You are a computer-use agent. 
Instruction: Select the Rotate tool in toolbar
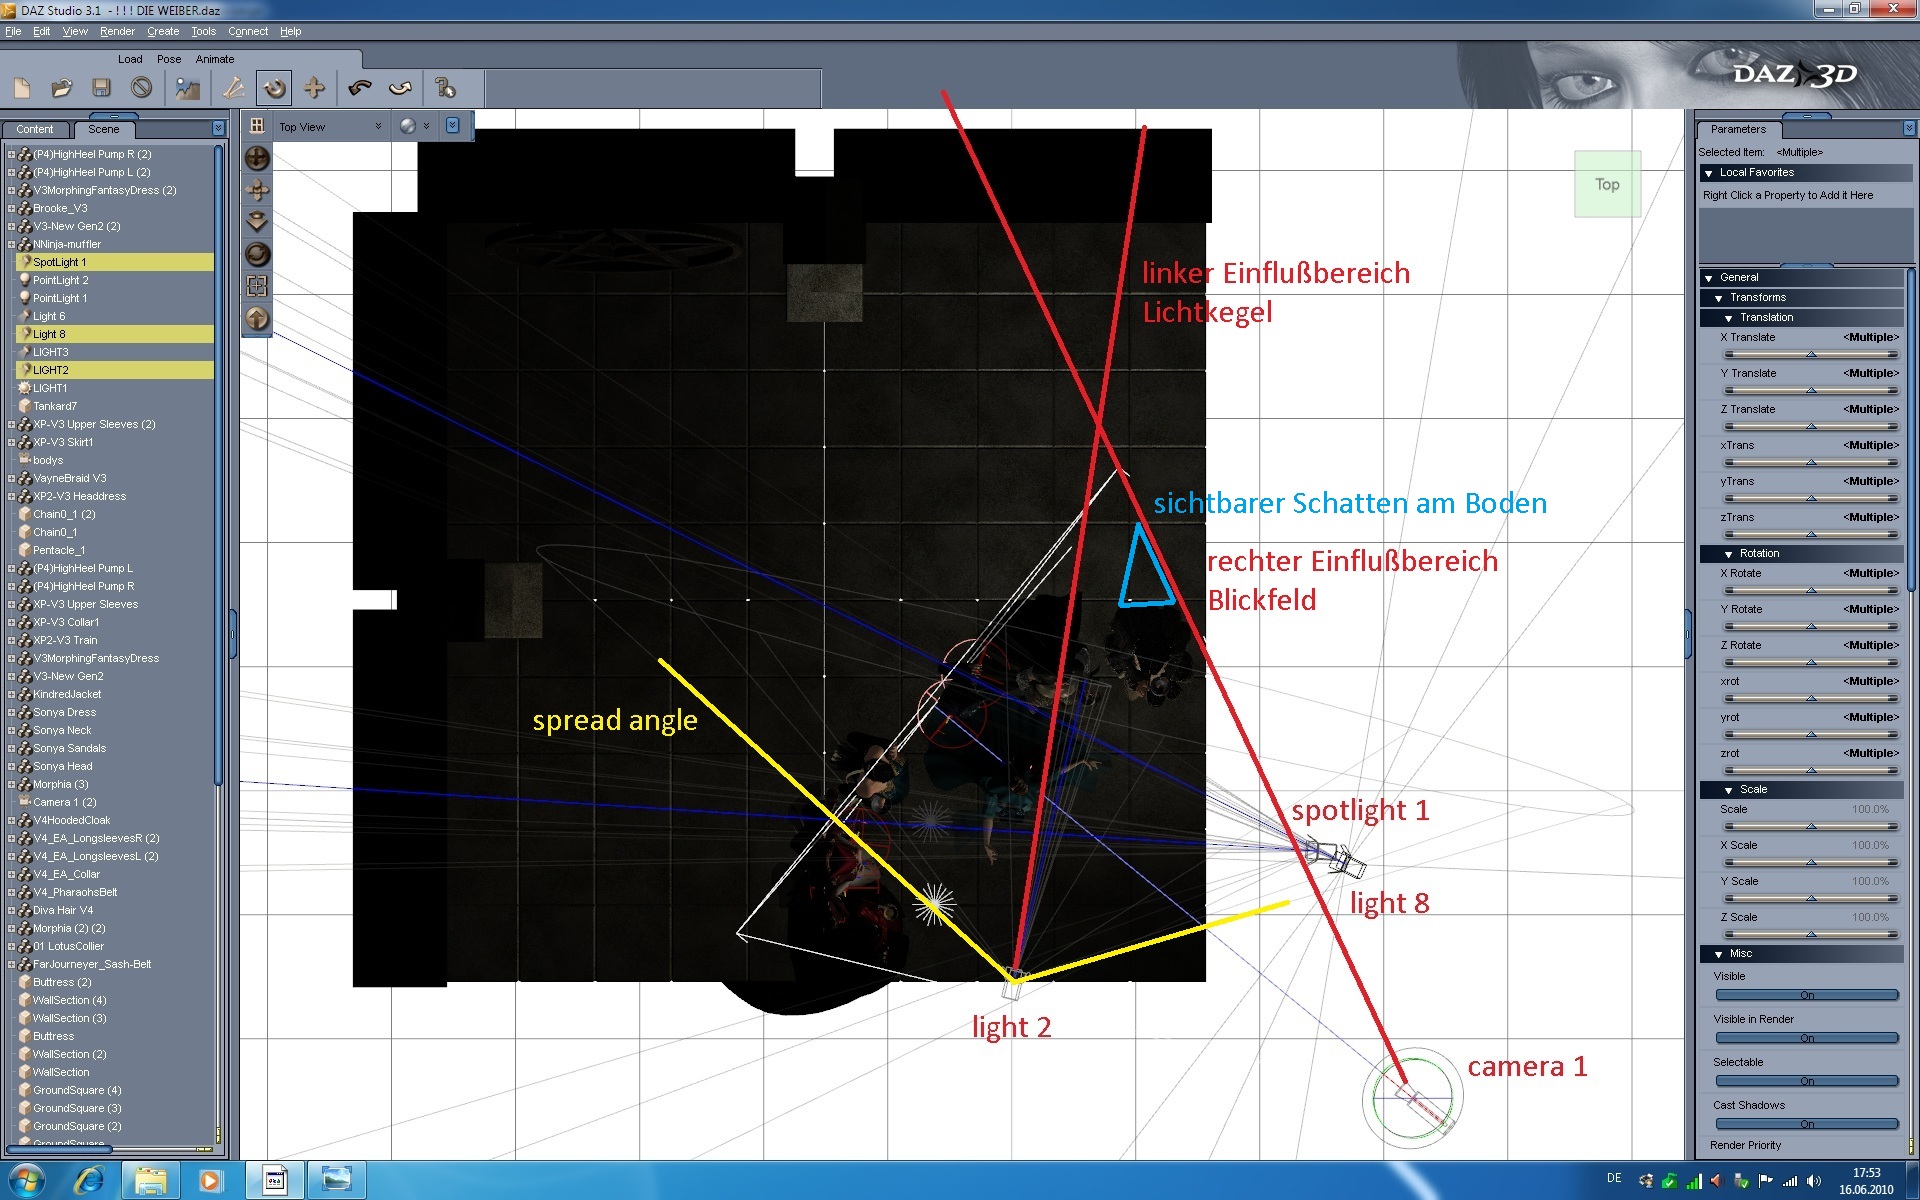273,89
